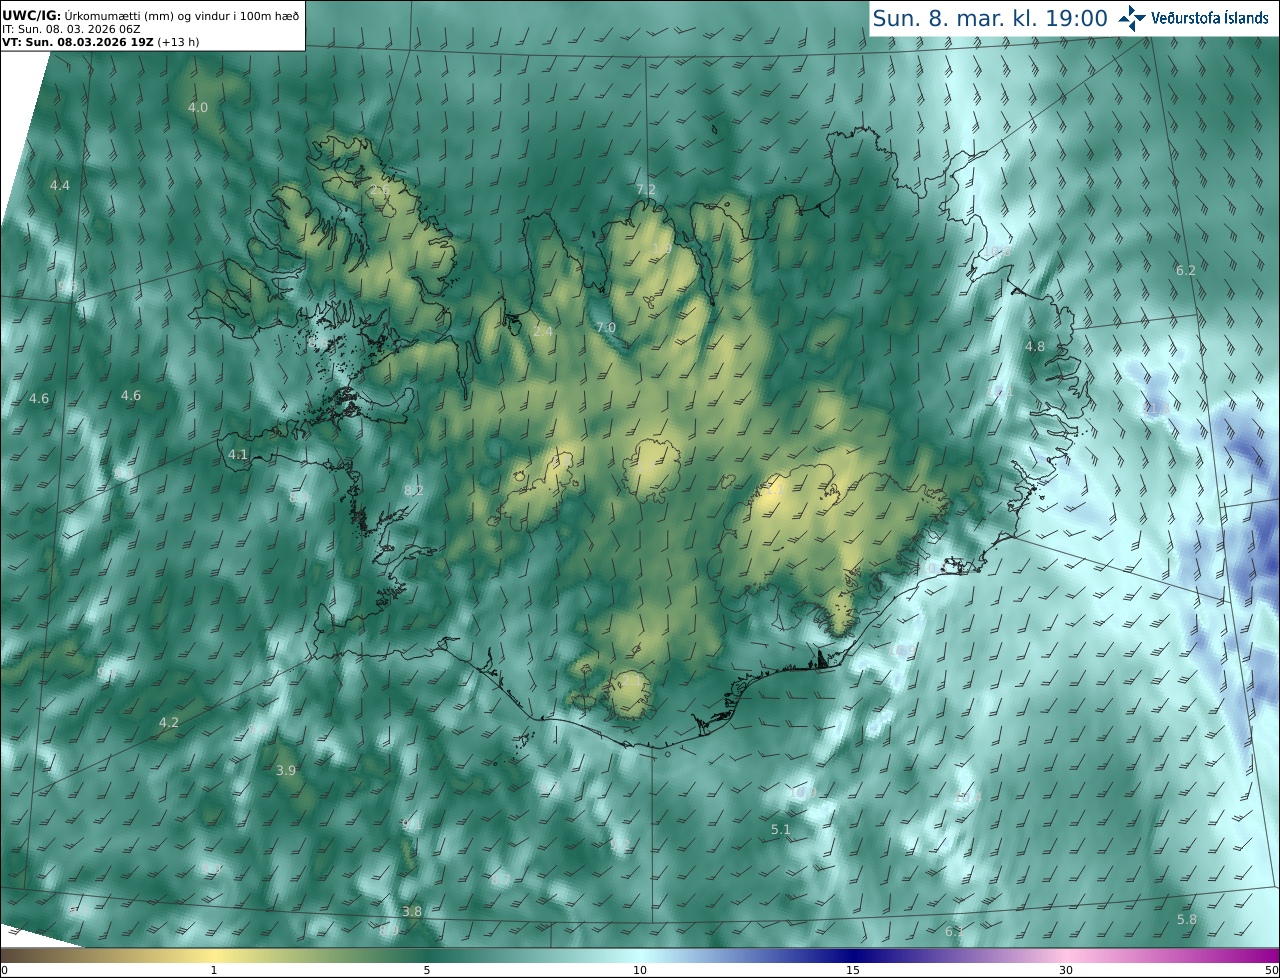This screenshot has height=978, width=1280.
Task: Click the map value 7.2
Action: pos(646,189)
